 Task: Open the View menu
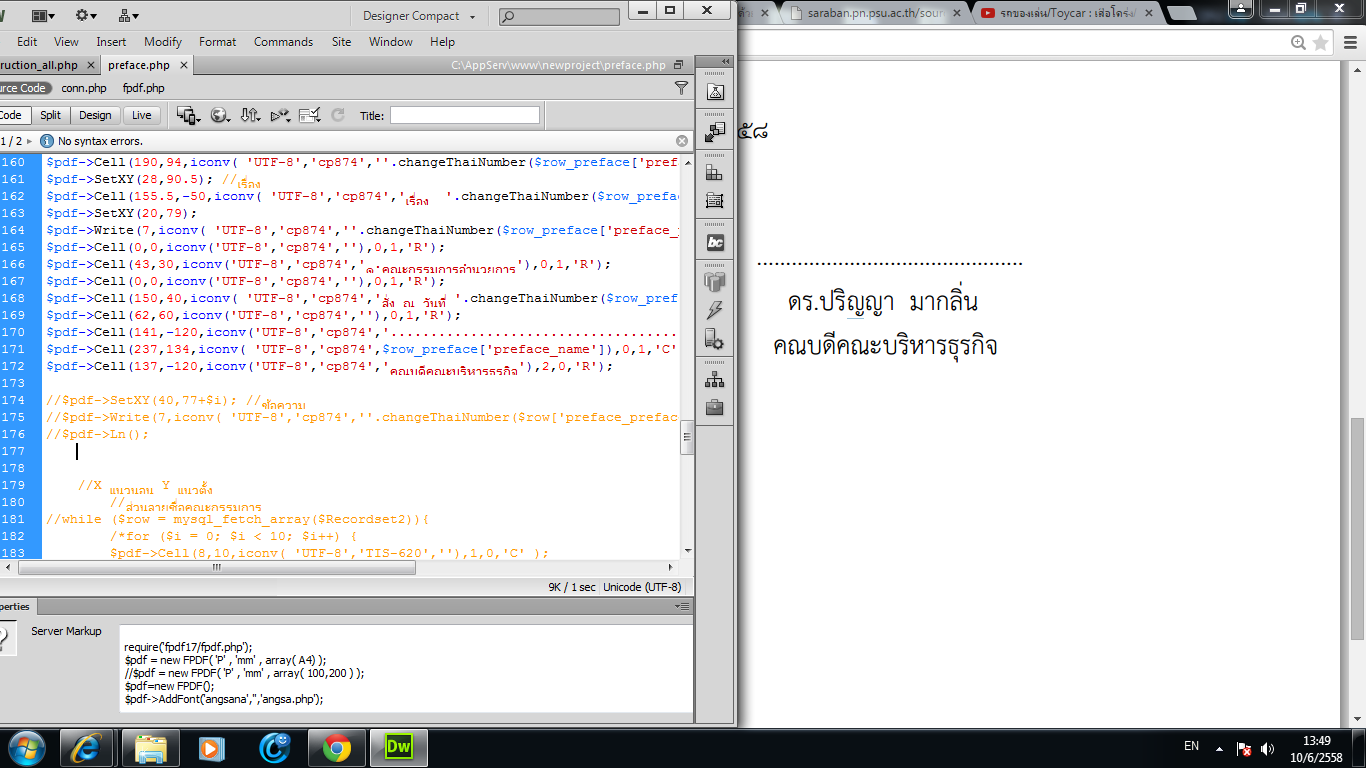point(66,42)
